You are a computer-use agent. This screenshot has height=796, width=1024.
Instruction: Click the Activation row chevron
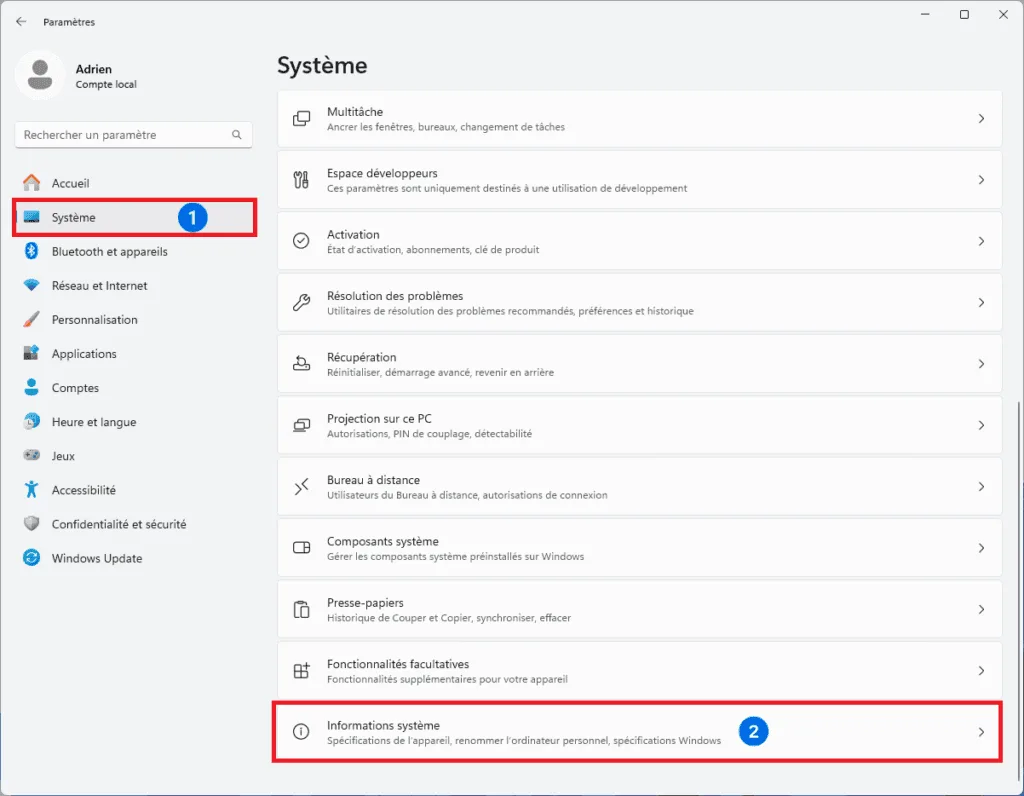(x=981, y=242)
